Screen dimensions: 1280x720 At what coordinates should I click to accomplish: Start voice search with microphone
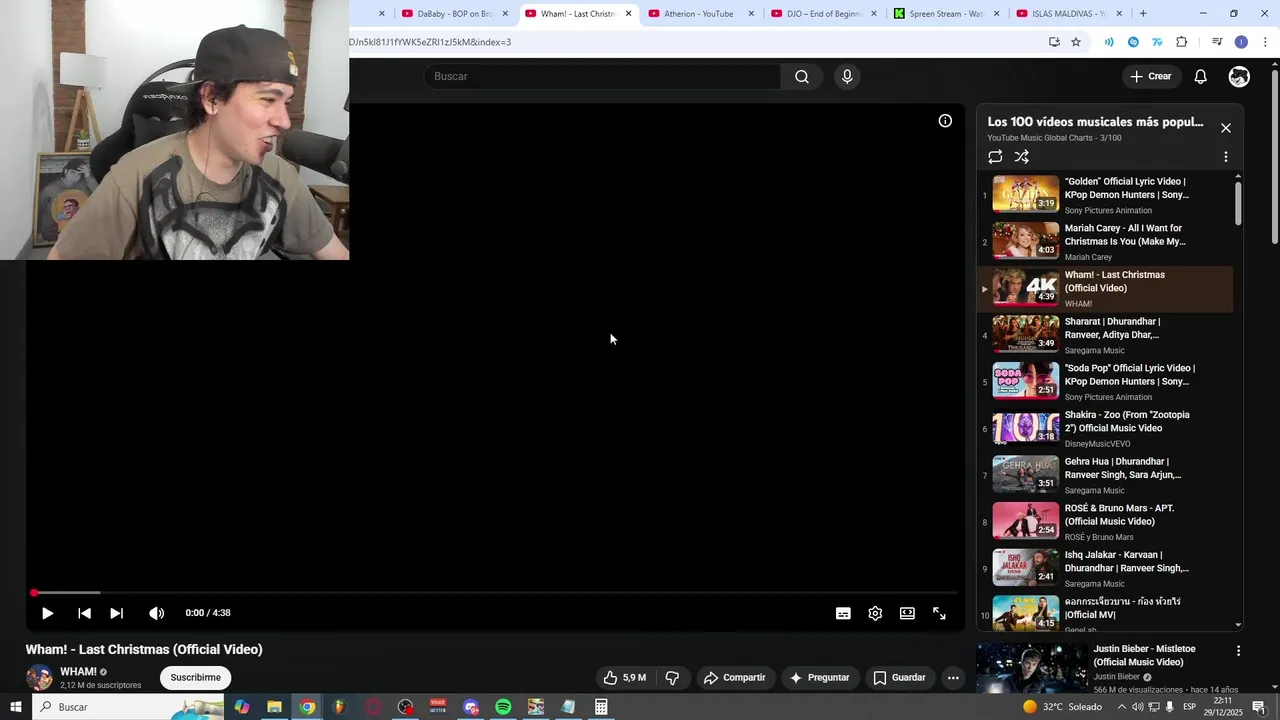847,76
